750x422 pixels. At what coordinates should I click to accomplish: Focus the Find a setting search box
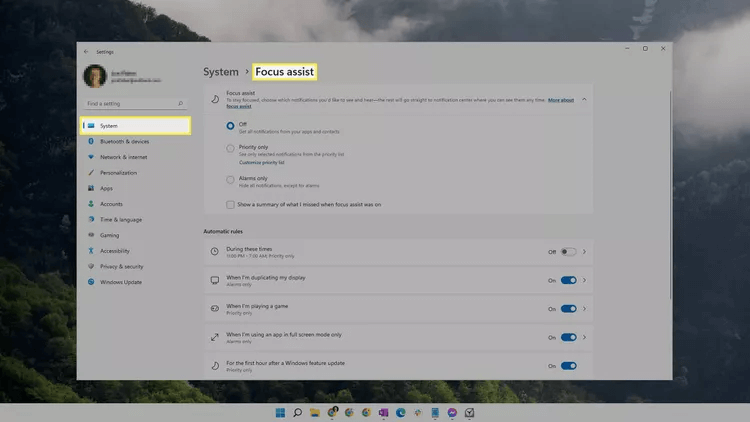[135, 103]
